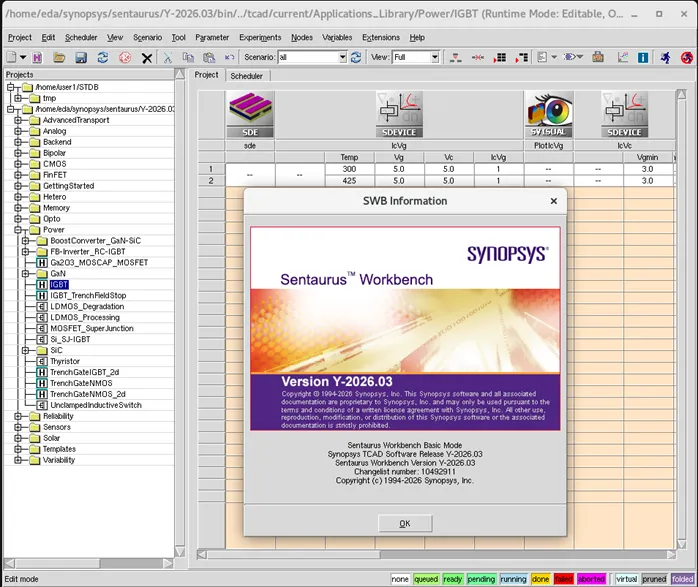
Task: Click the refresh icon beside Scenario field
Action: tap(356, 57)
